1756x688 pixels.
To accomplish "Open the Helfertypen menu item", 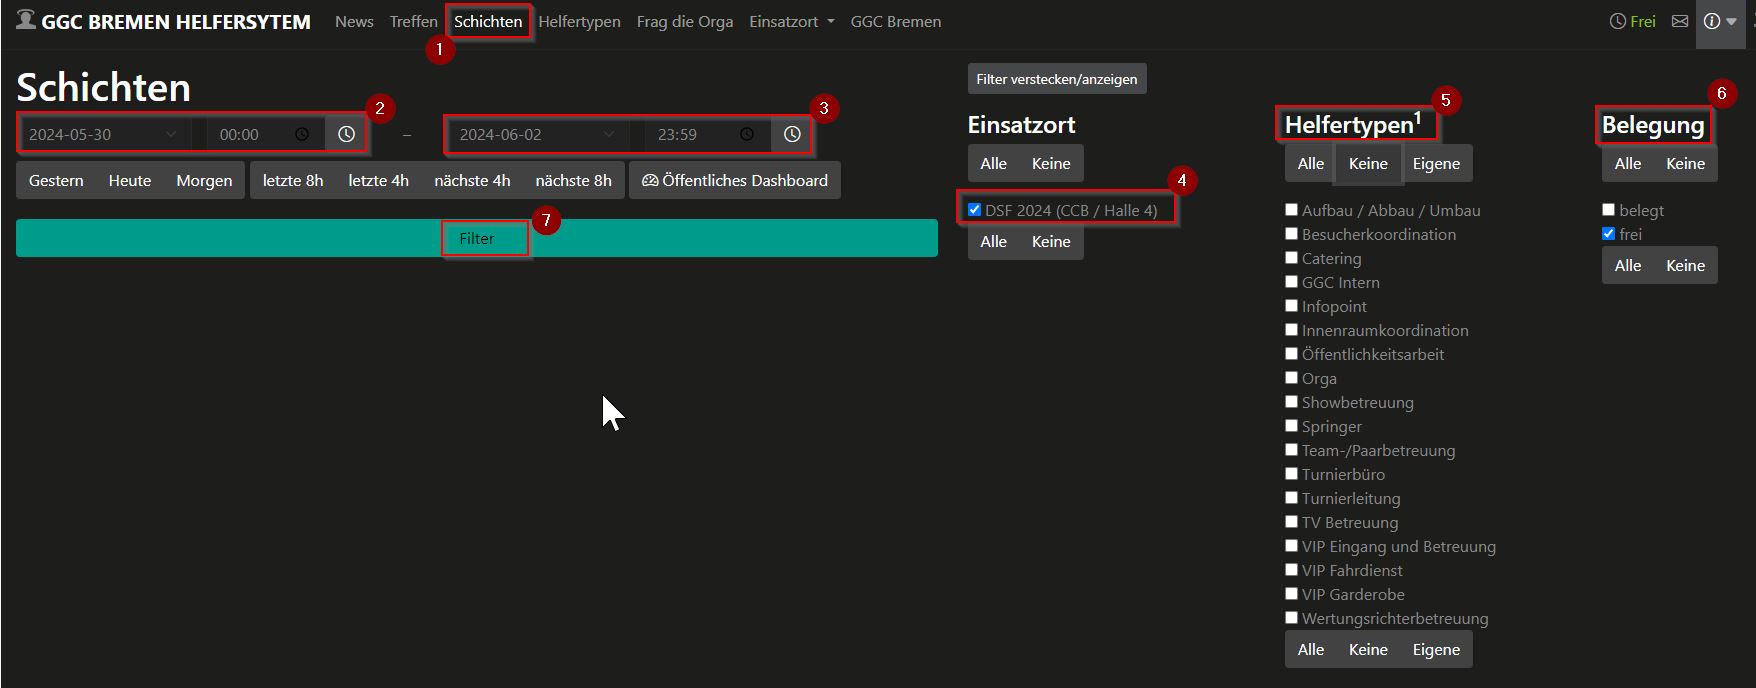I will [579, 21].
